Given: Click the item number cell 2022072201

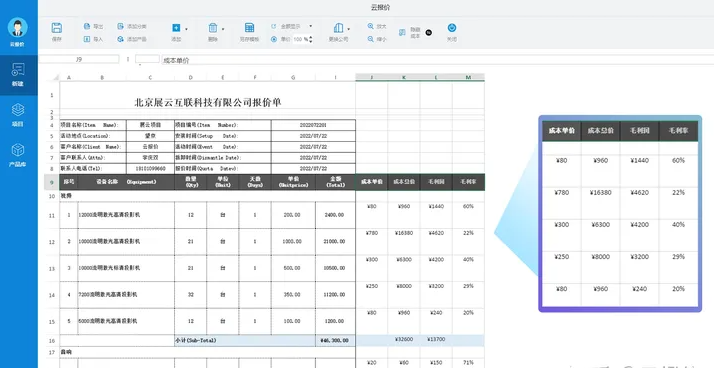Looking at the screenshot, I should coord(313,125).
